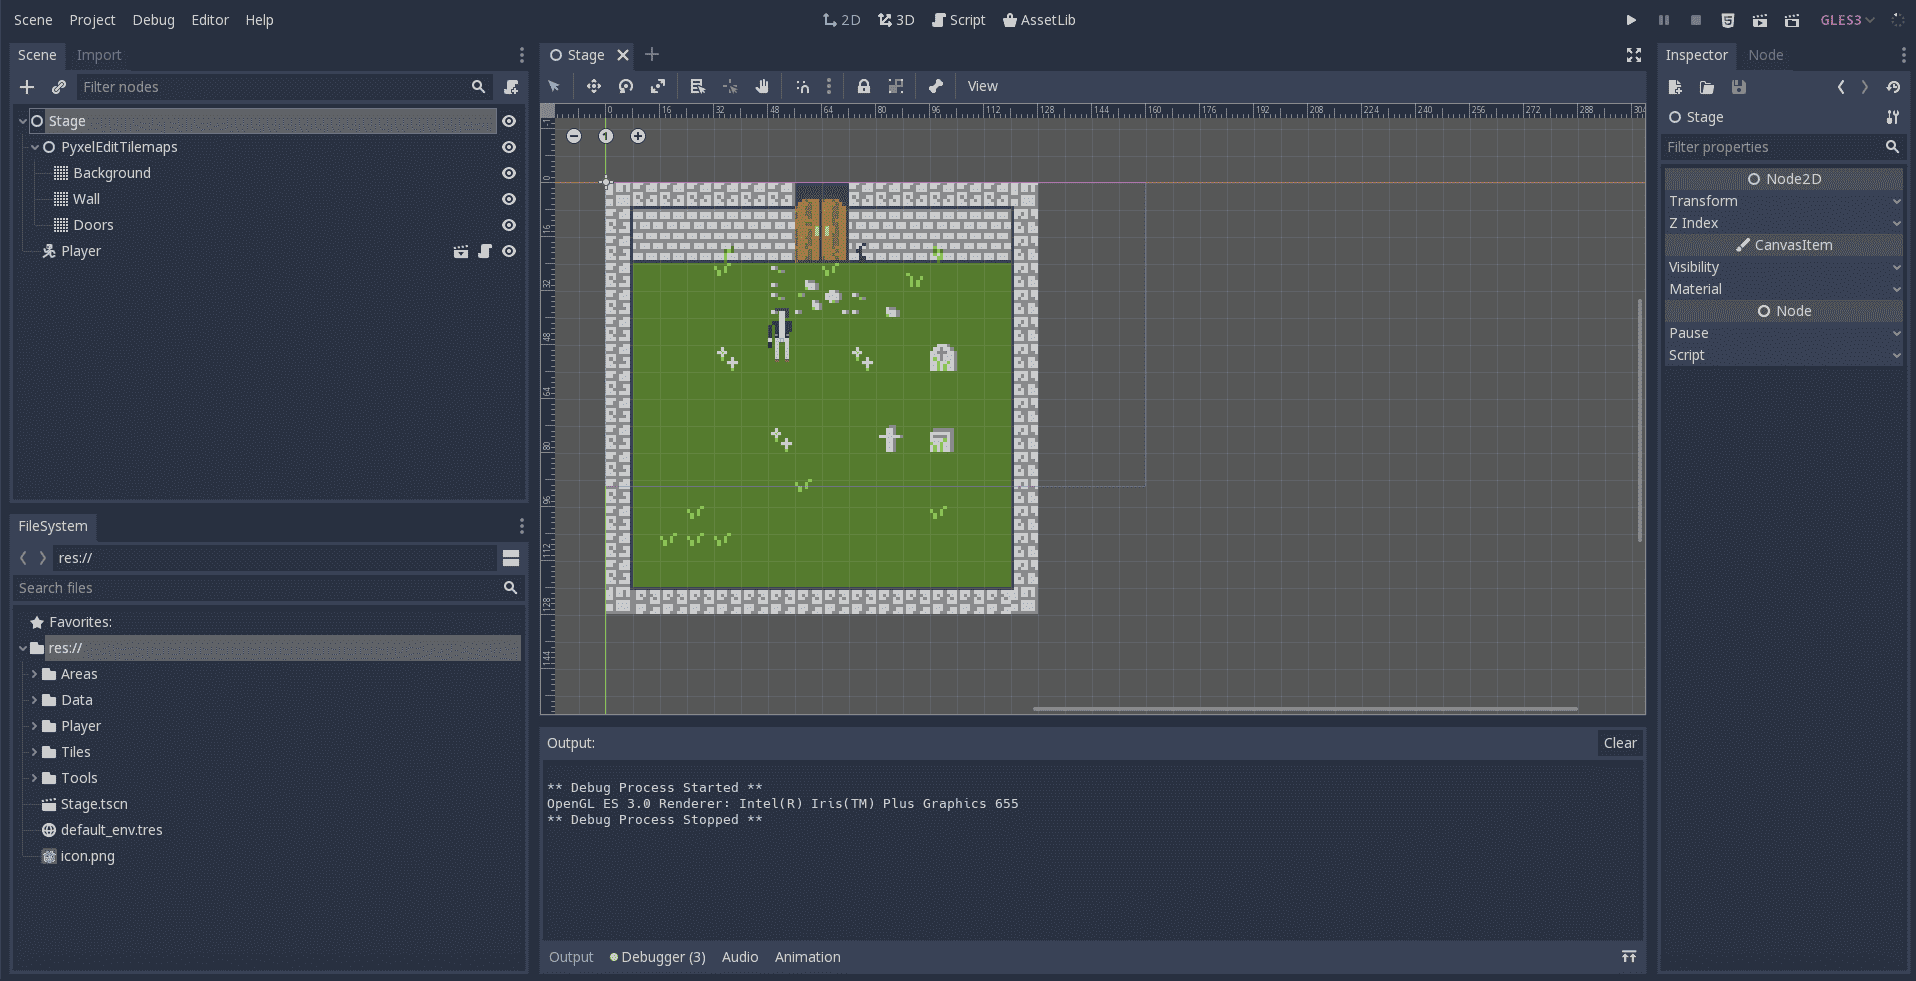Expand the Areas folder in FileSystem
Image resolution: width=1916 pixels, height=981 pixels.
pyautogui.click(x=34, y=674)
